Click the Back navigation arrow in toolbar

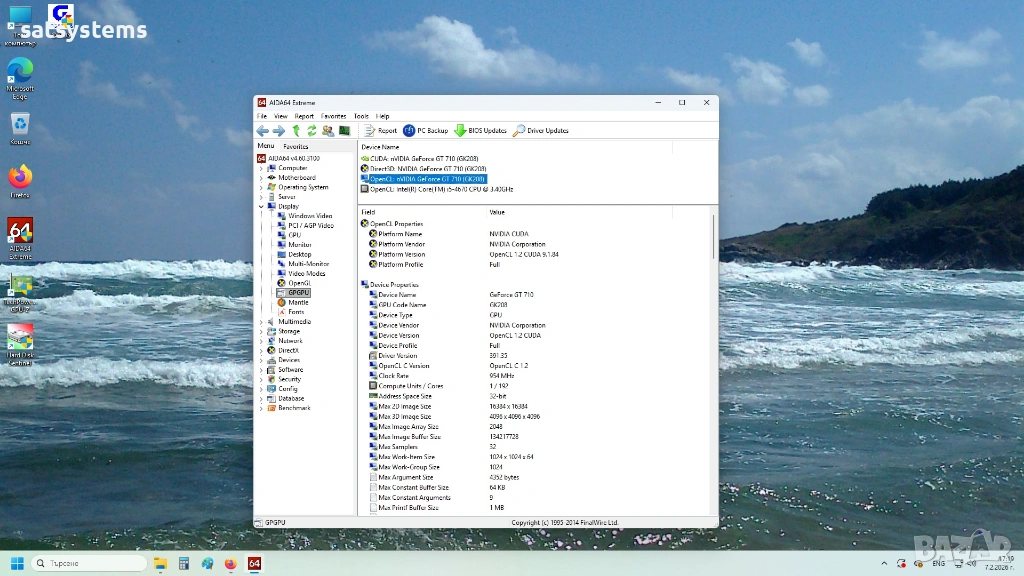[x=262, y=131]
